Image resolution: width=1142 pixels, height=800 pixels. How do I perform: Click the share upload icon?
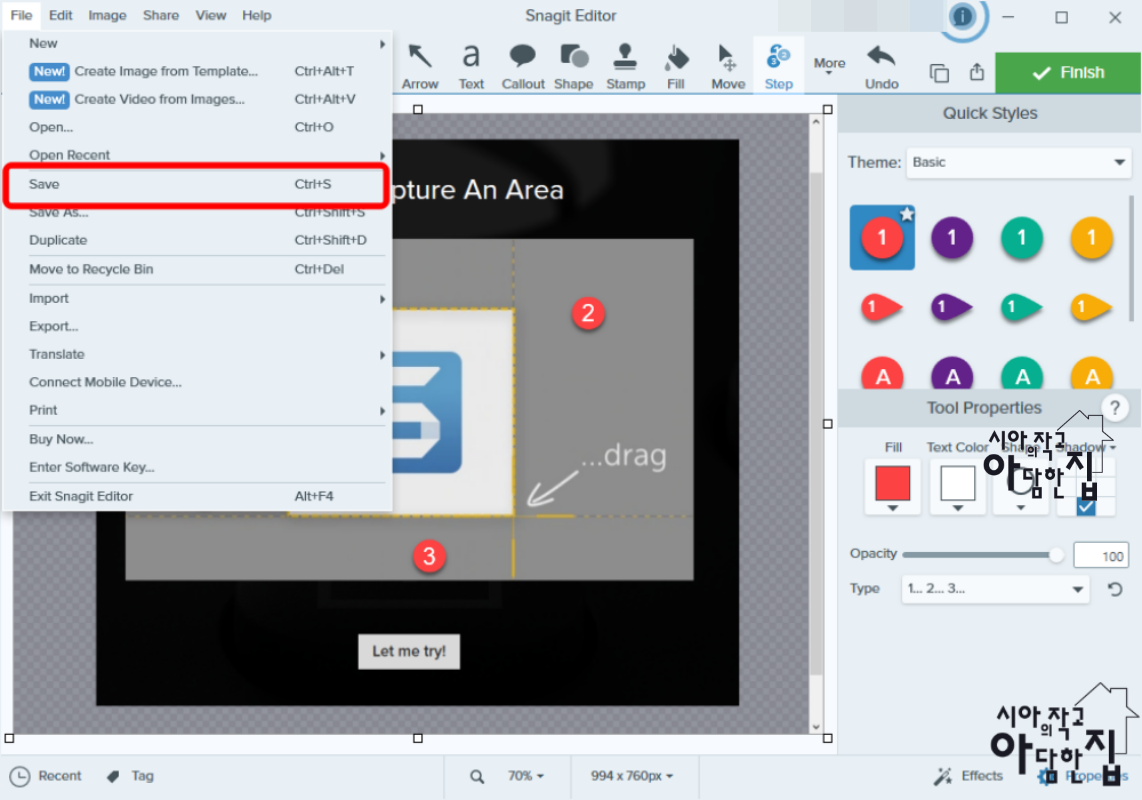coord(977,72)
